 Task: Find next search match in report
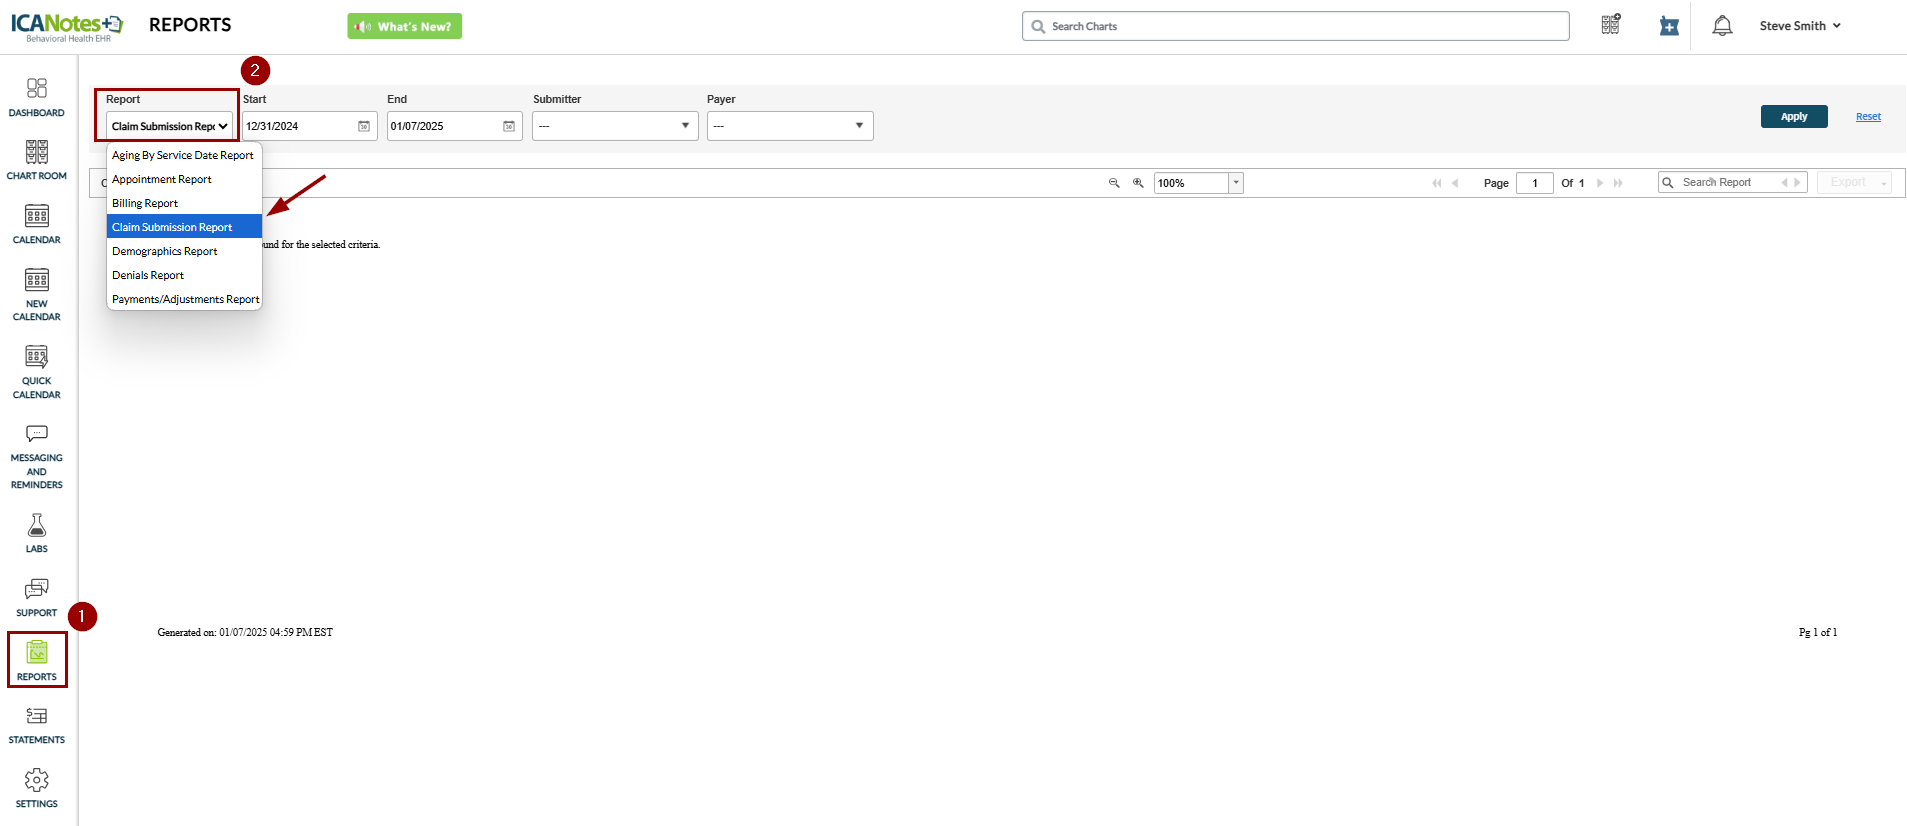coord(1797,183)
